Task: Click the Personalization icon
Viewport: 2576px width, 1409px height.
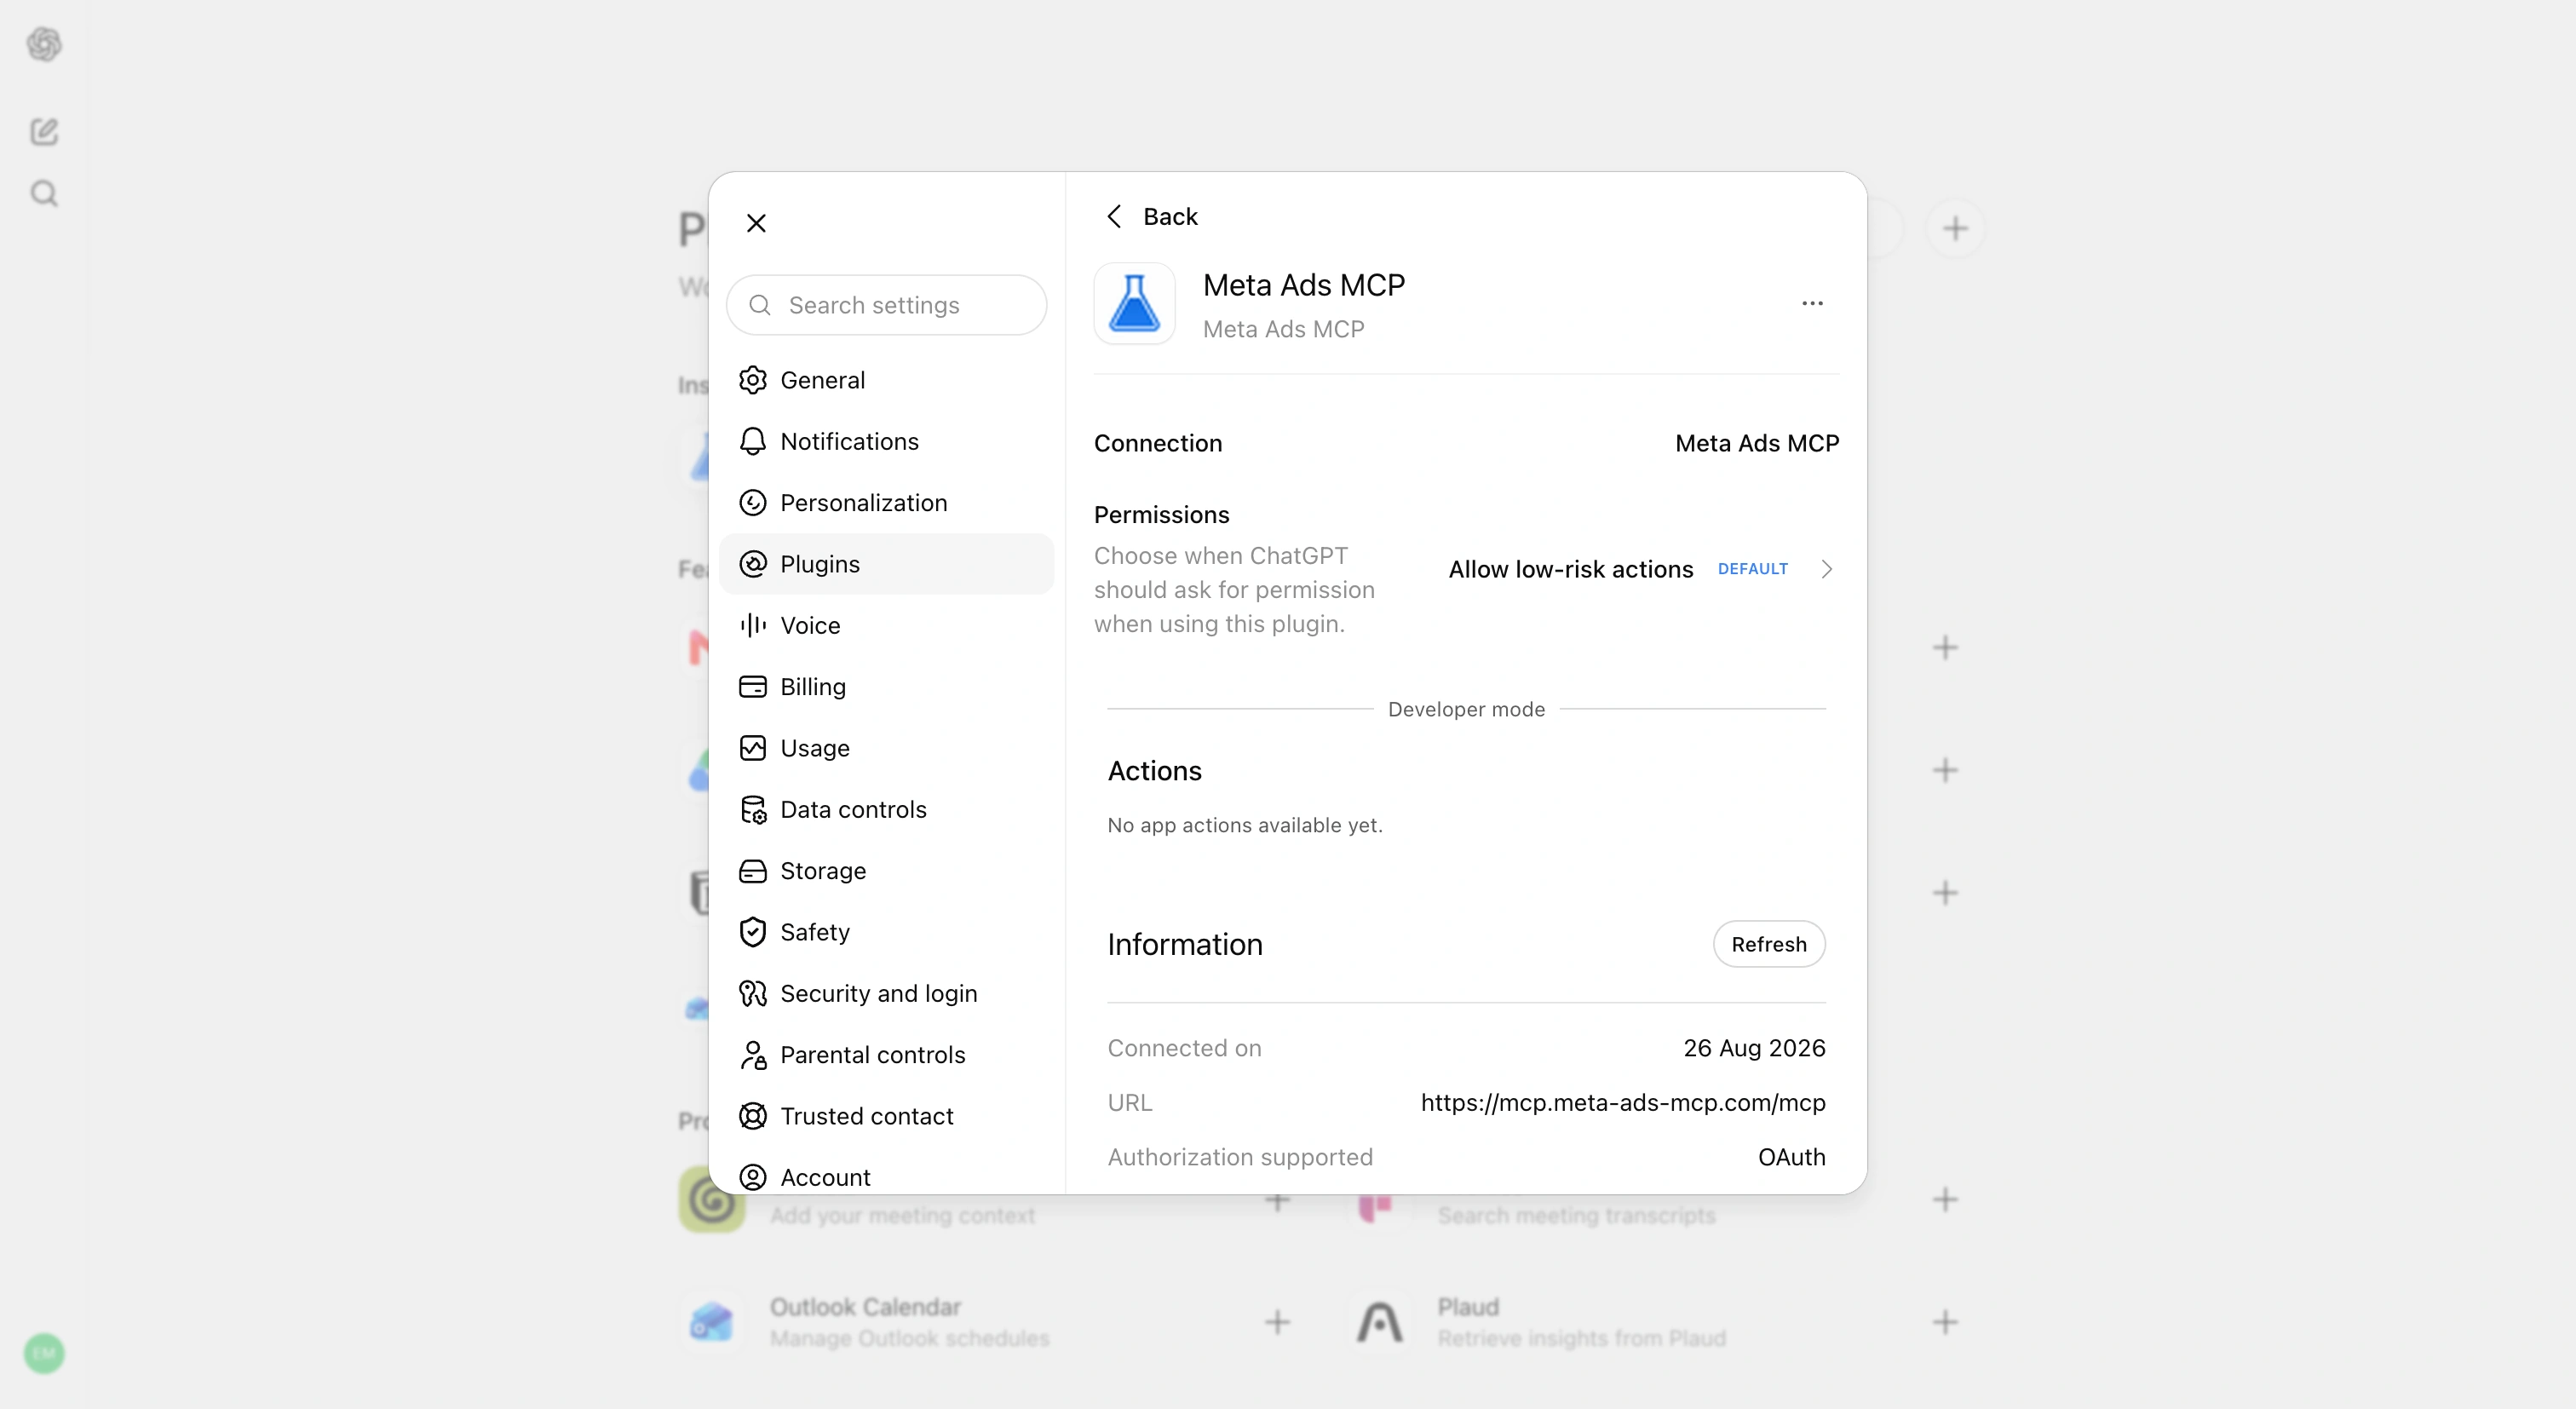Action: pos(753,503)
